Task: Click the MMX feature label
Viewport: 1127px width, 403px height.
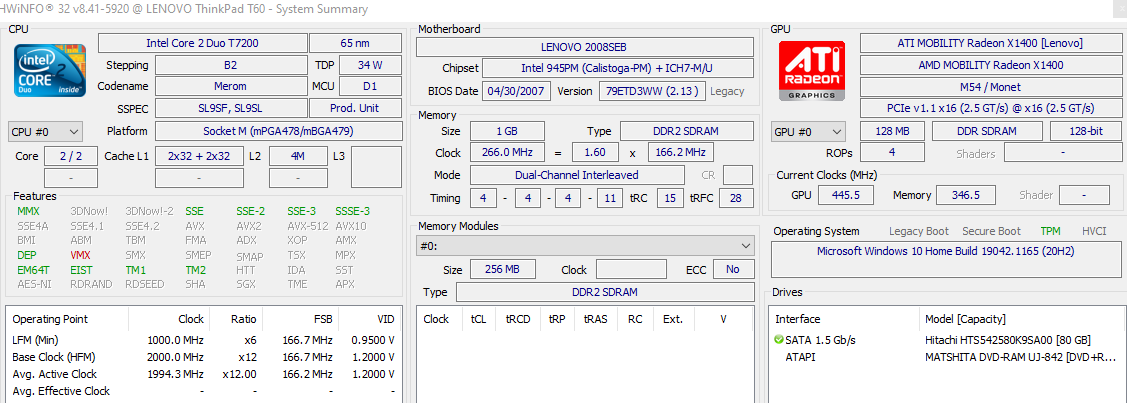Action: (28, 211)
